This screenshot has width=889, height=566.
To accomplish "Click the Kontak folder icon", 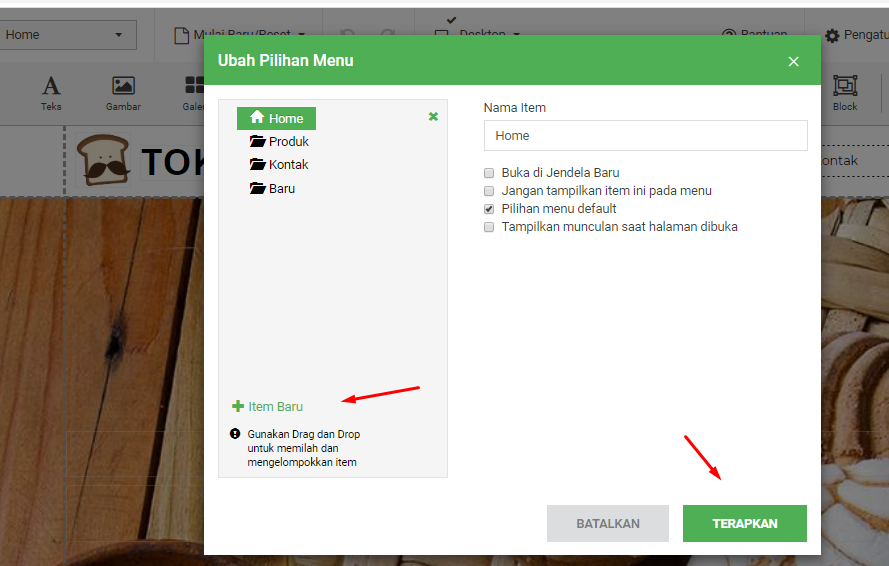I will point(257,164).
